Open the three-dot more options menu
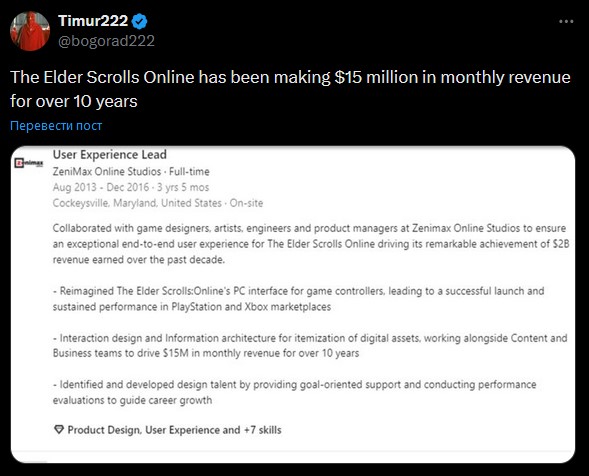 point(566,21)
